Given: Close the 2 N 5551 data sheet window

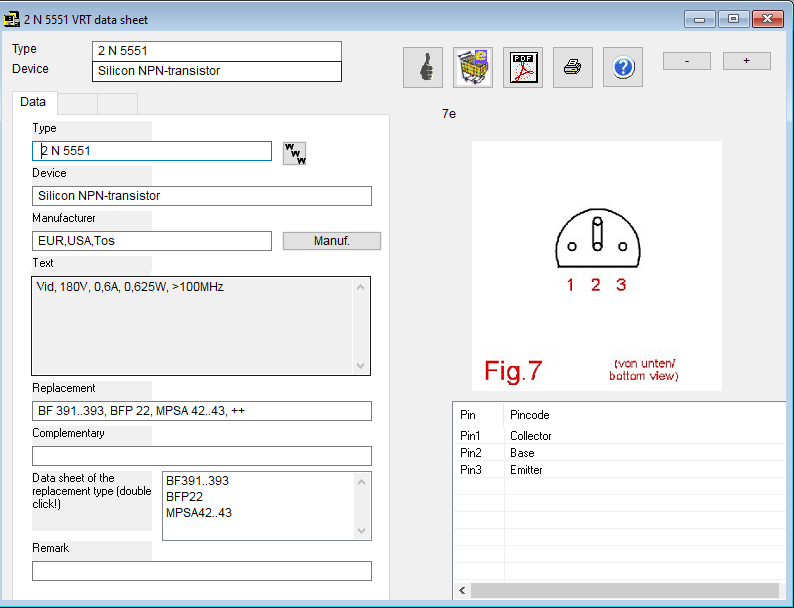Looking at the screenshot, I should pyautogui.click(x=768, y=19).
